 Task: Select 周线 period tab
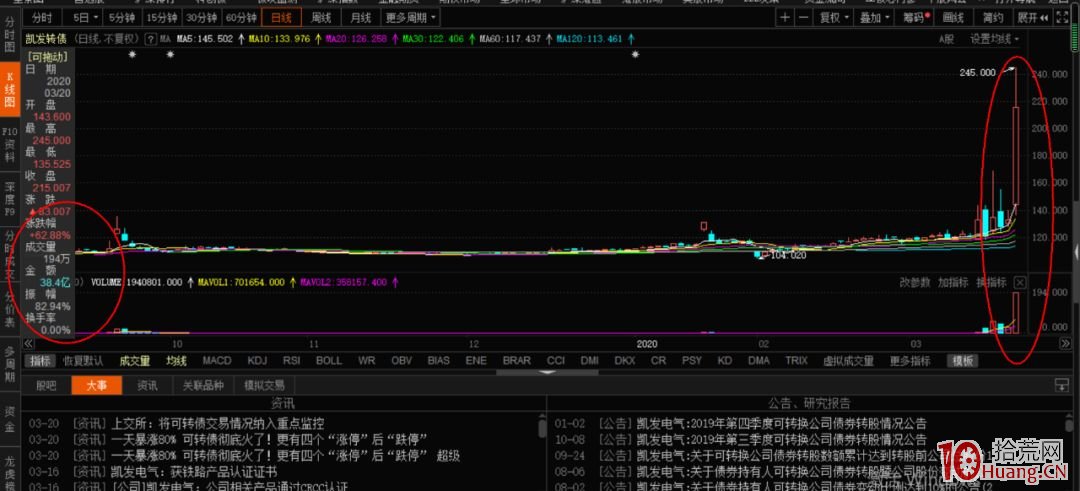[321, 18]
